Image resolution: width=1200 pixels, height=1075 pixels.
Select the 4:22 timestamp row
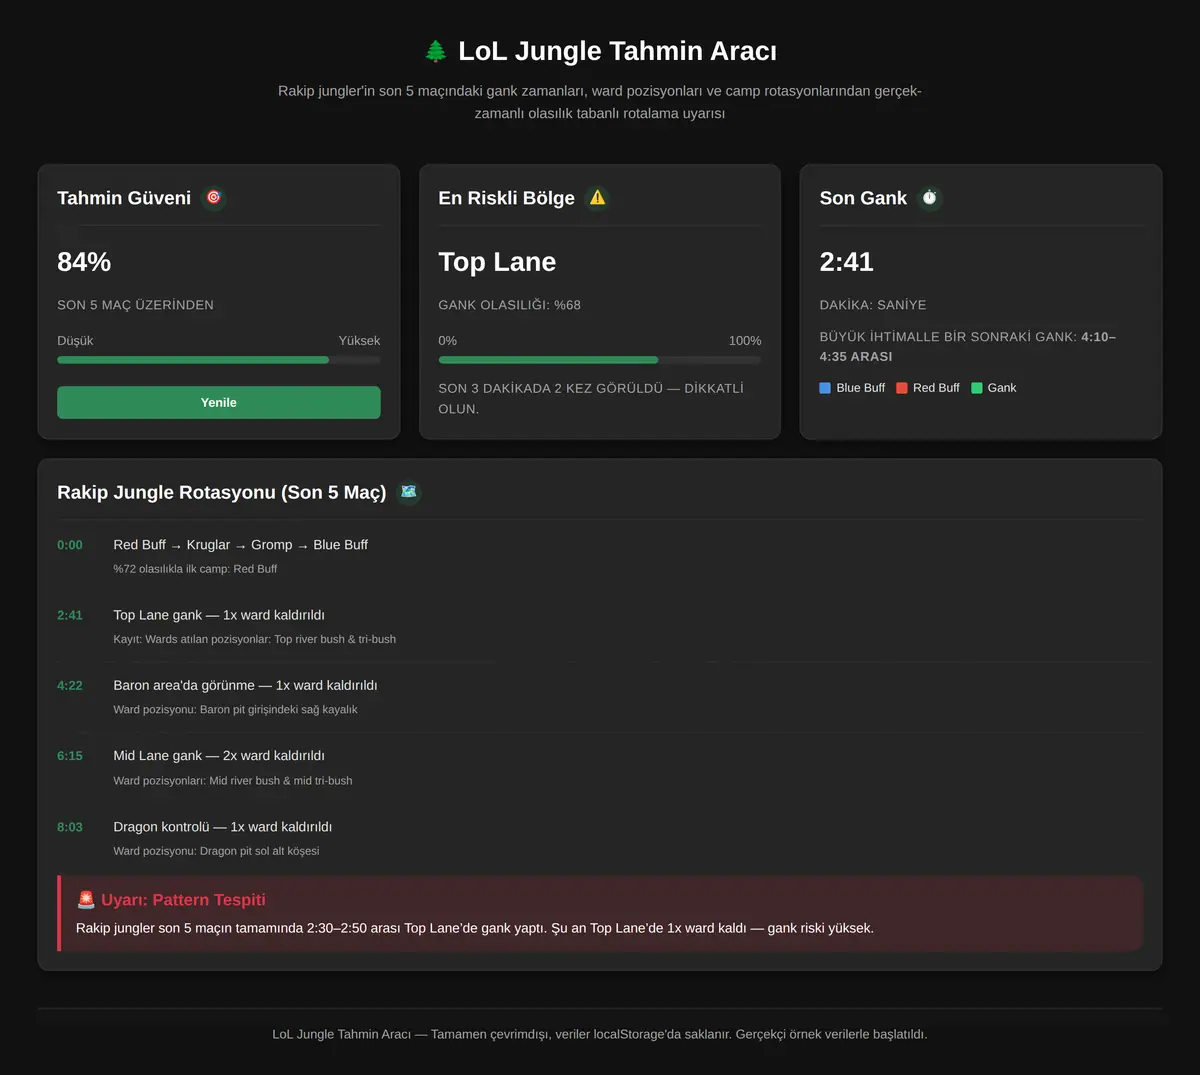[600, 697]
